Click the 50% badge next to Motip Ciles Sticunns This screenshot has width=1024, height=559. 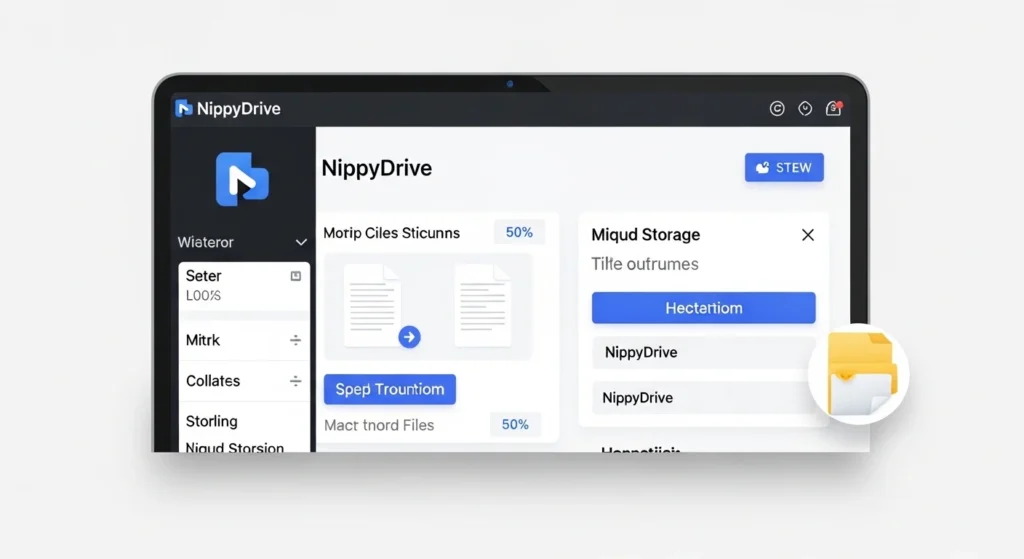(519, 232)
